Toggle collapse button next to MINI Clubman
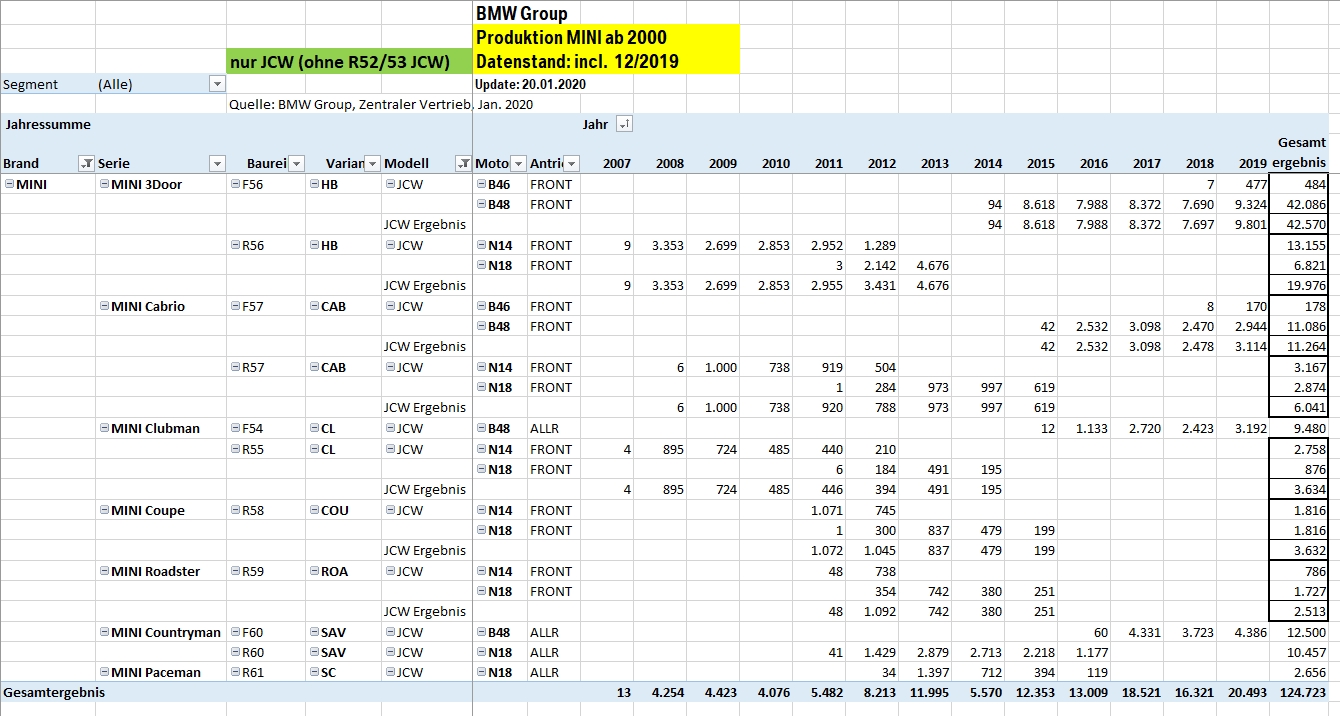Viewport: 1340px width, 716px height. tap(104, 428)
